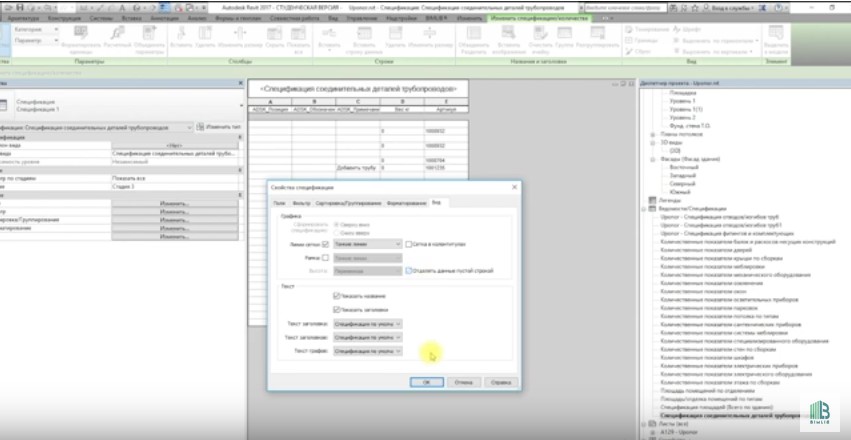The width and height of the screenshot is (851, 440).
Task: Click the Ungroup headers ribbon icon
Action: (x=597, y=34)
